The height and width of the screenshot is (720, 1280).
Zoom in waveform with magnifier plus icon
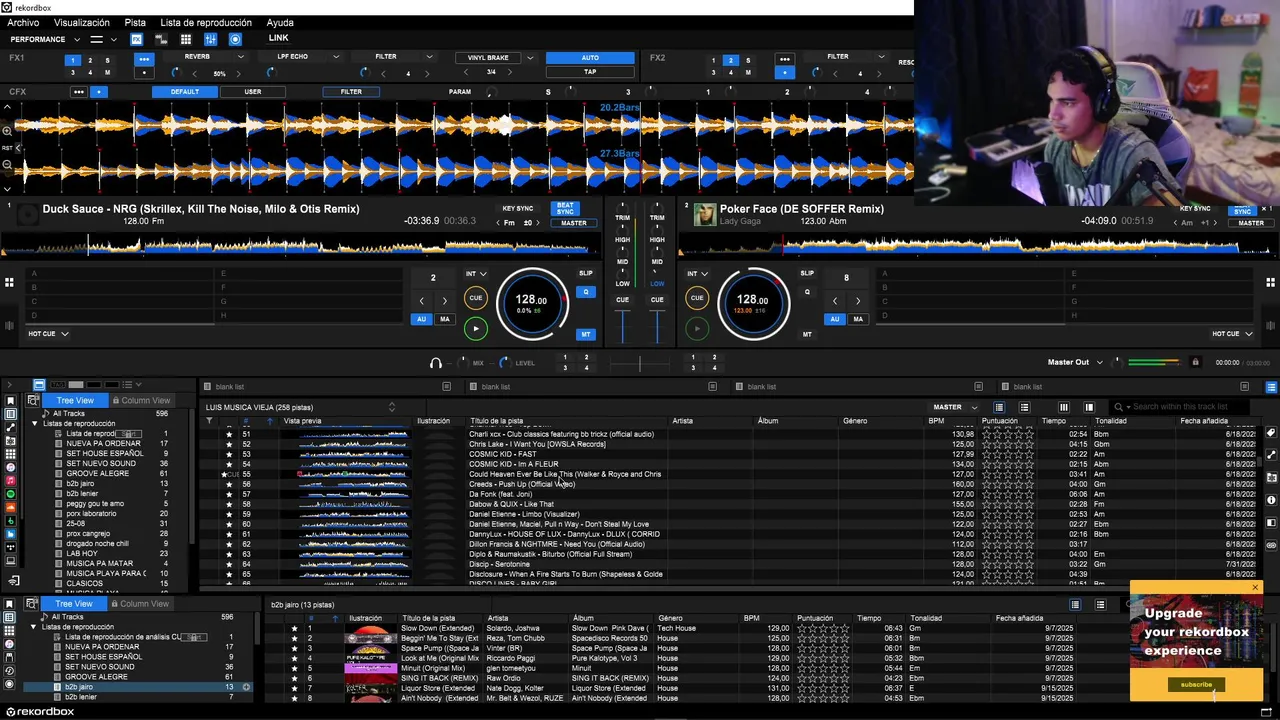pyautogui.click(x=7, y=131)
